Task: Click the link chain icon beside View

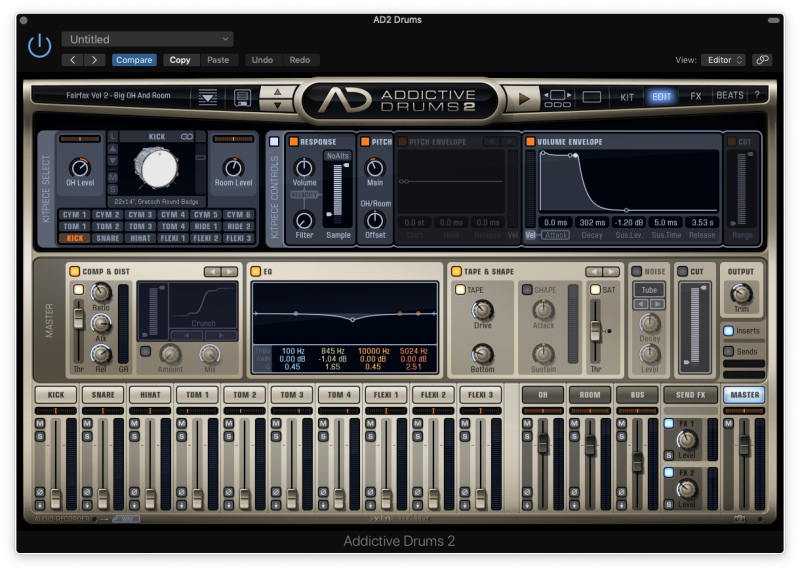Action: point(762,60)
